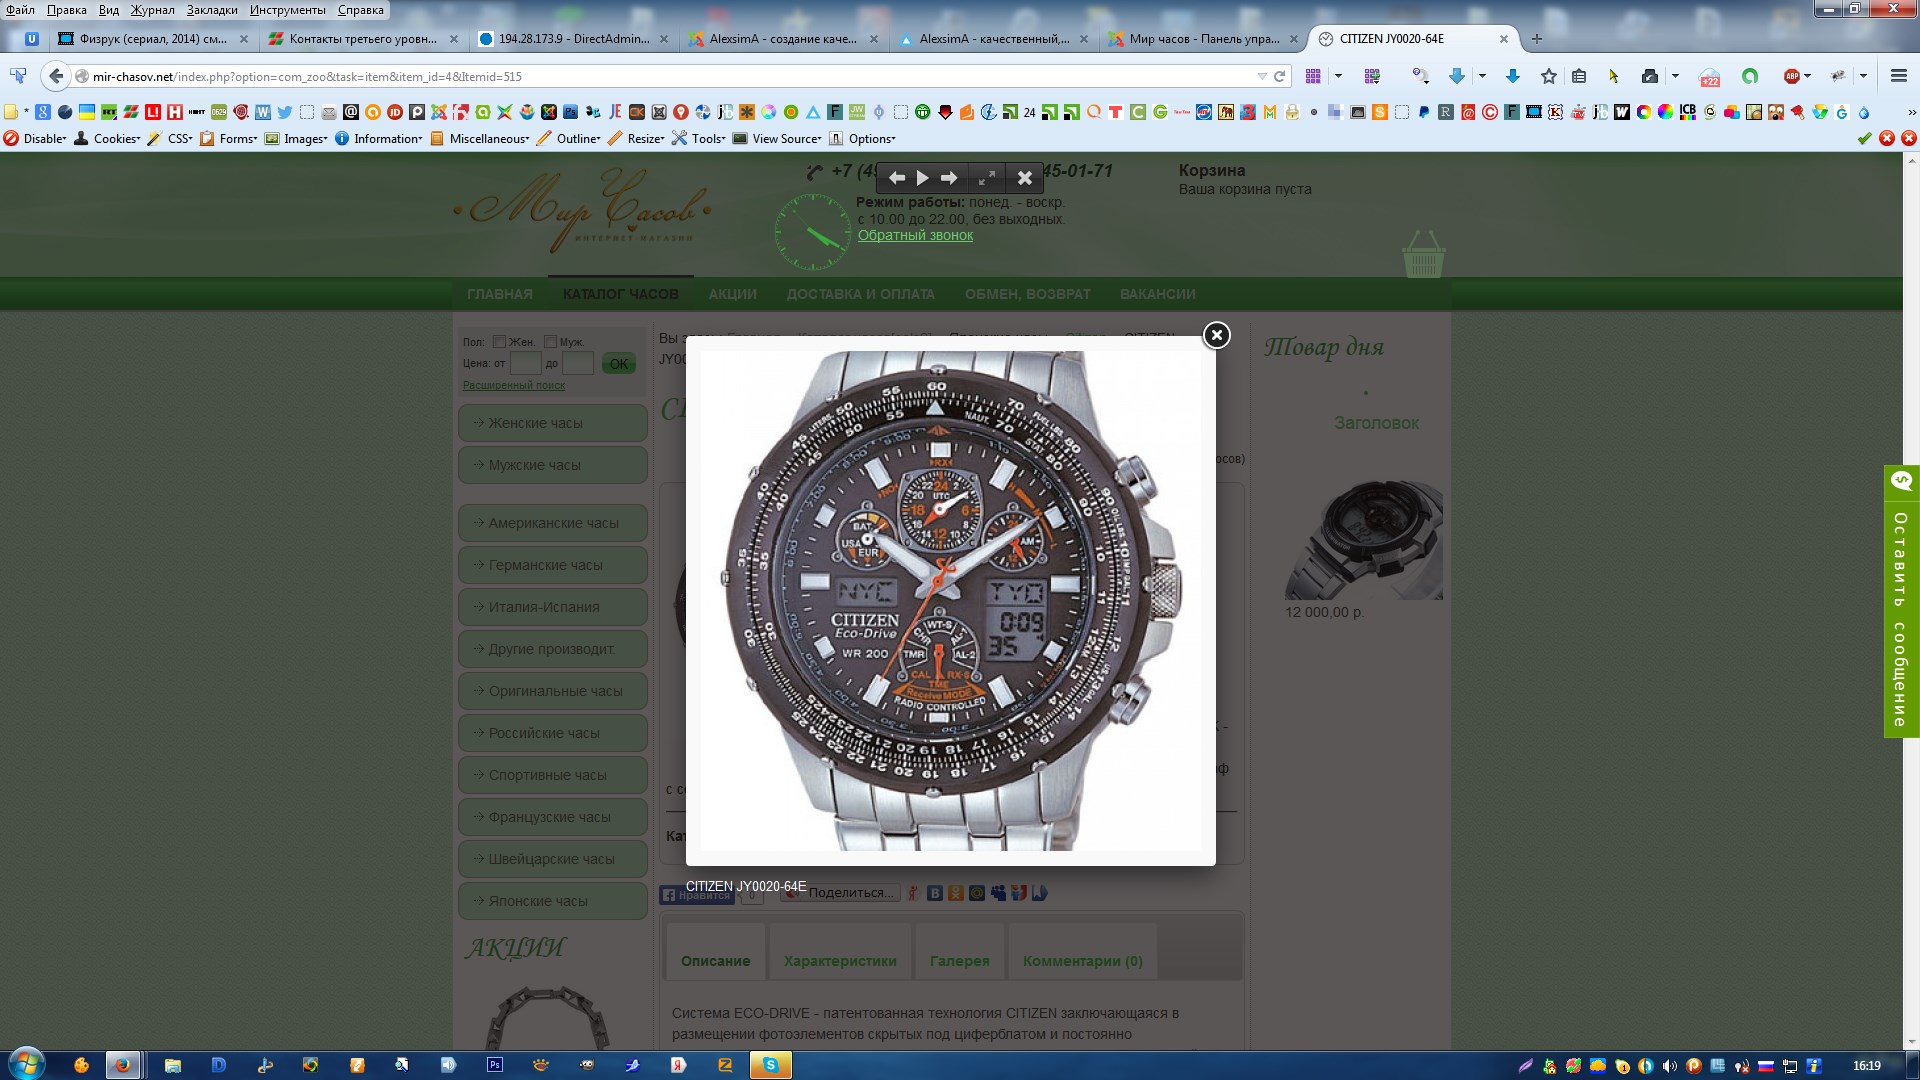Click the Обратный звонок link
This screenshot has width=1920, height=1080.
click(915, 236)
